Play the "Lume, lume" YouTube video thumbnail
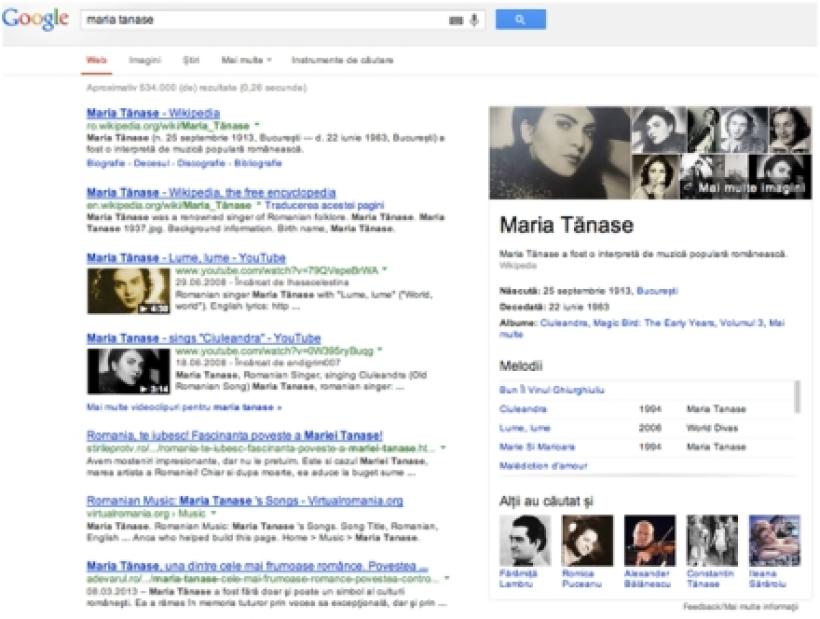The image size is (820, 619). point(128,291)
